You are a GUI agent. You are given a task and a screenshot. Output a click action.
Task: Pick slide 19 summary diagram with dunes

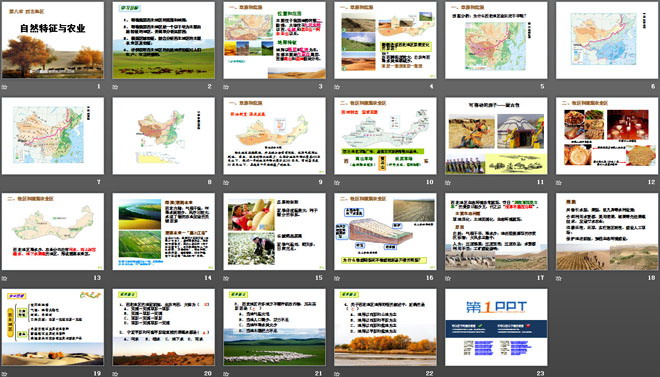point(53,327)
